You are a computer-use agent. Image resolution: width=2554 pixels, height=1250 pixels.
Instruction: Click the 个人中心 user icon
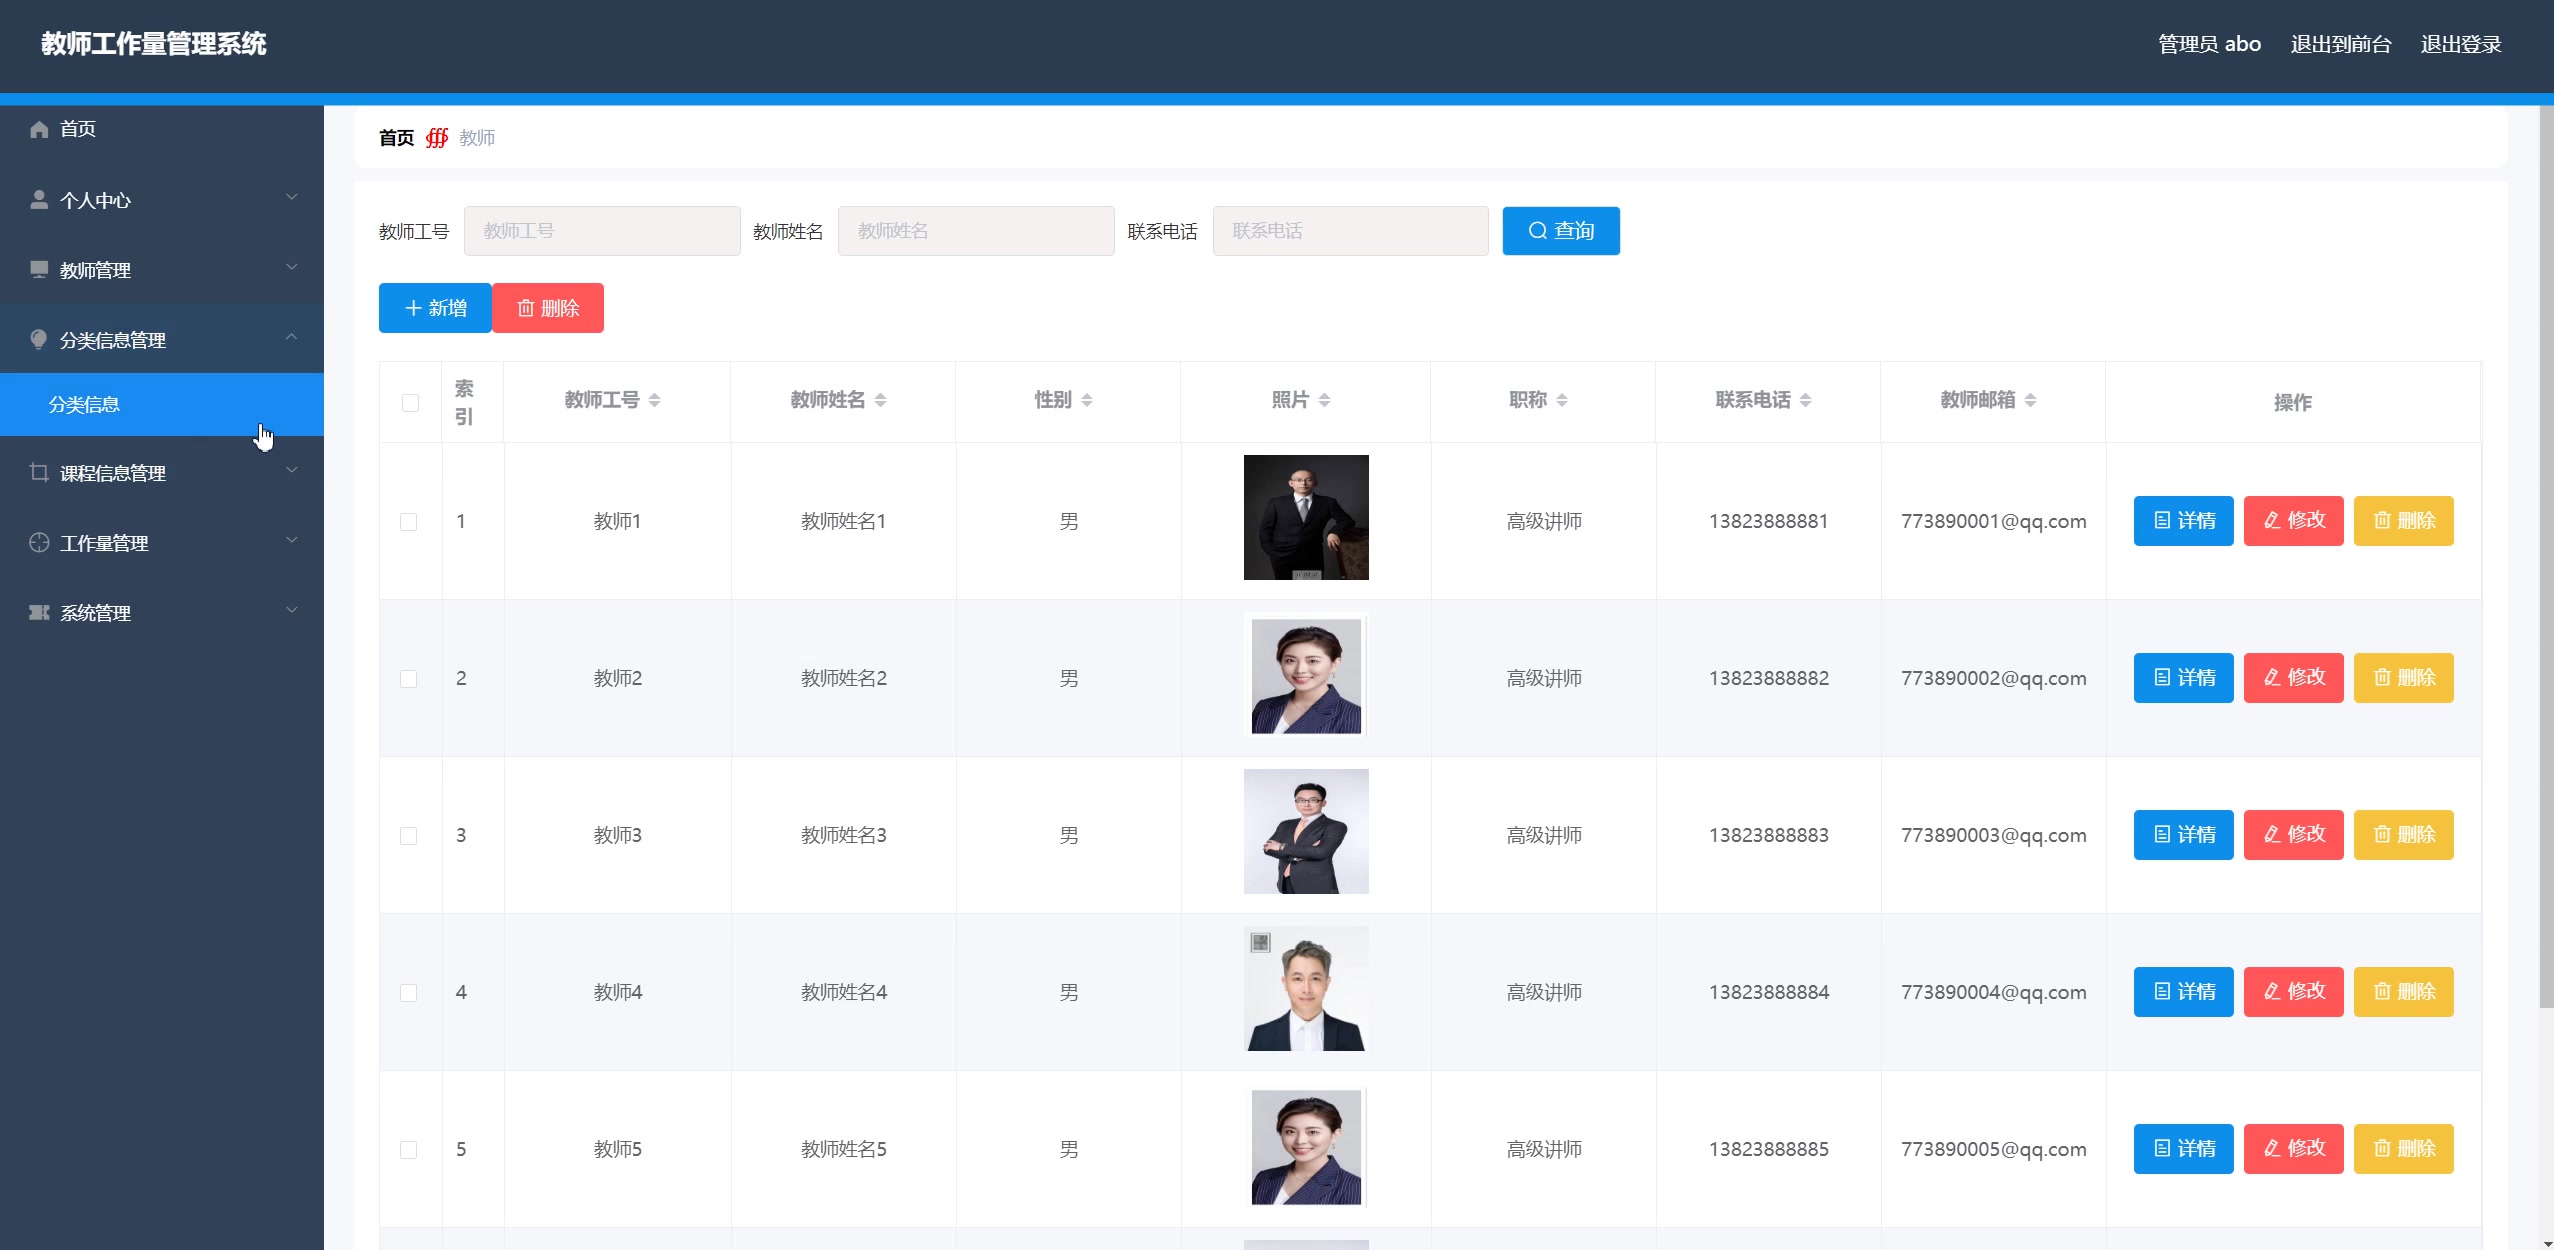[39, 200]
